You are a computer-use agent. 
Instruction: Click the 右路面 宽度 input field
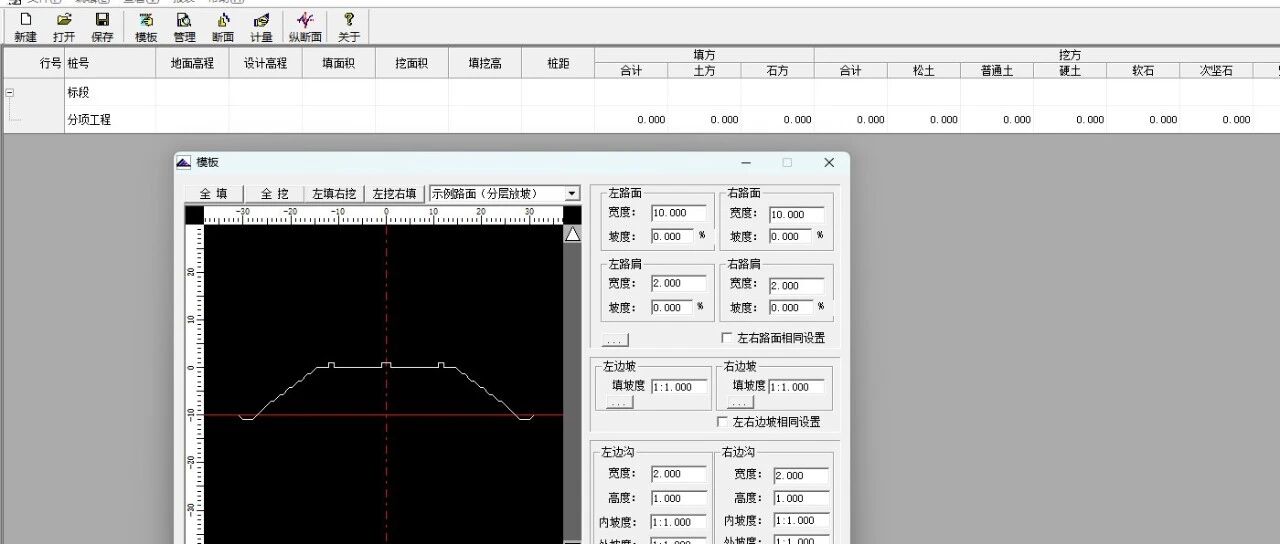click(797, 215)
